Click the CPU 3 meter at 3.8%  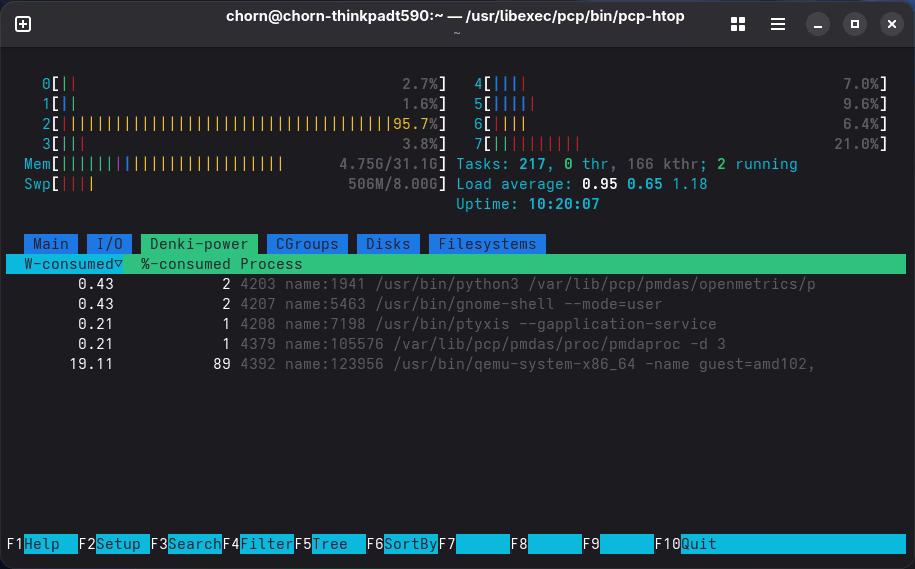click(244, 144)
